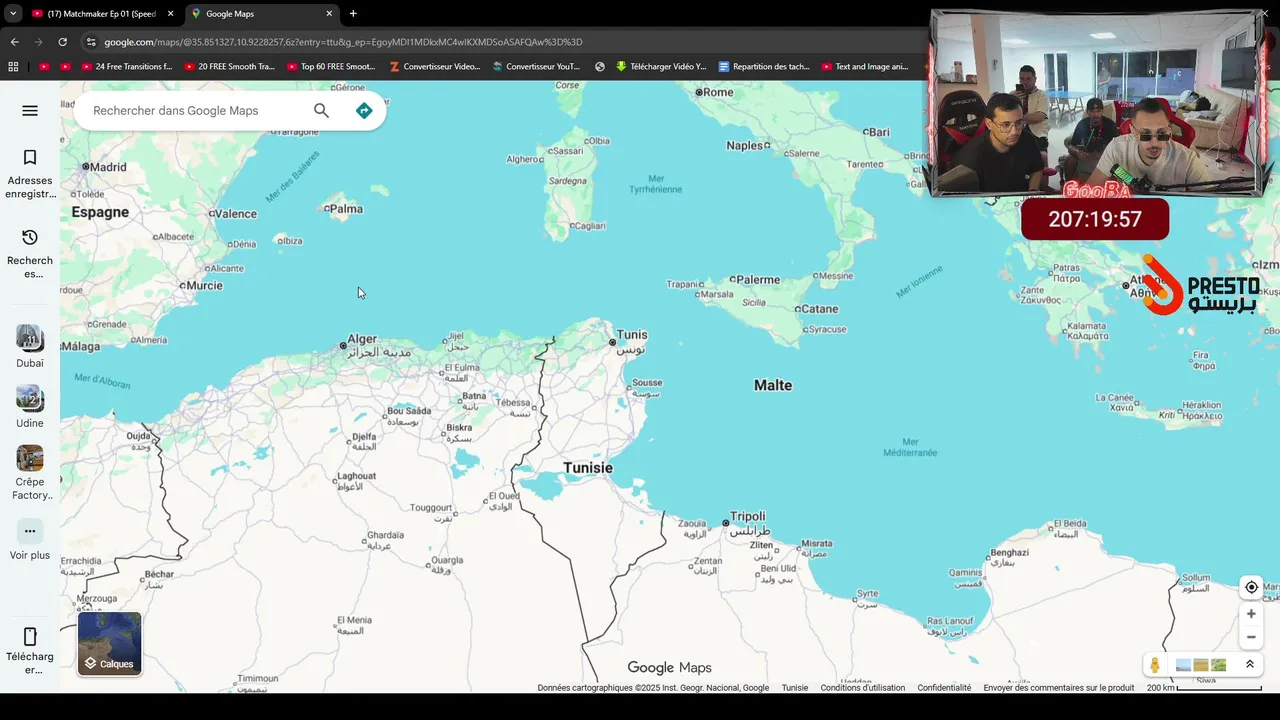
Task: Click the Tunisie footer link
Action: 795,688
